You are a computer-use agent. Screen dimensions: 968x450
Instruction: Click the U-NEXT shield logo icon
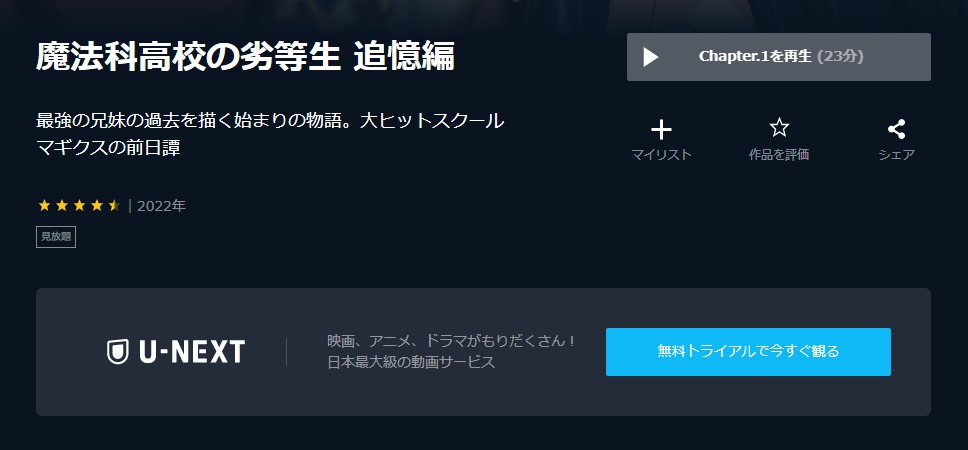point(117,352)
